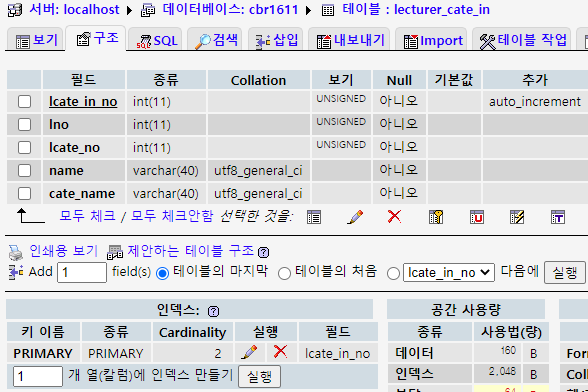Click the lcate_no field name
This screenshot has width=588, height=392.
[x=74, y=148]
